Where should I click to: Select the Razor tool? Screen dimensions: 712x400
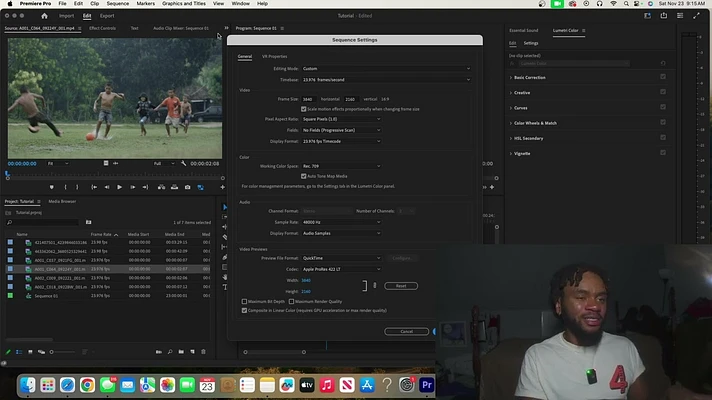225,237
